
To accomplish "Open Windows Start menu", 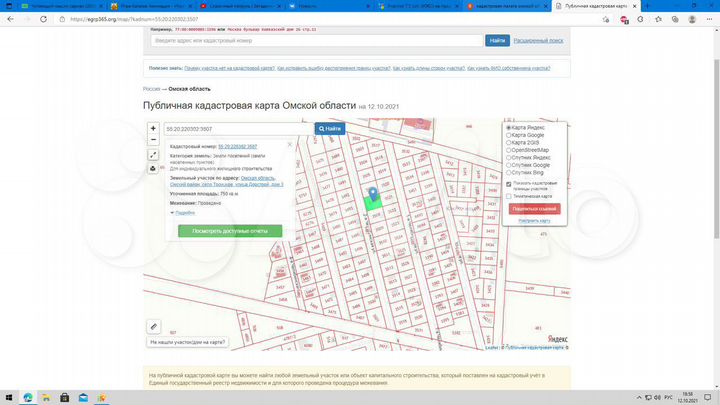I will click(x=8, y=397).
